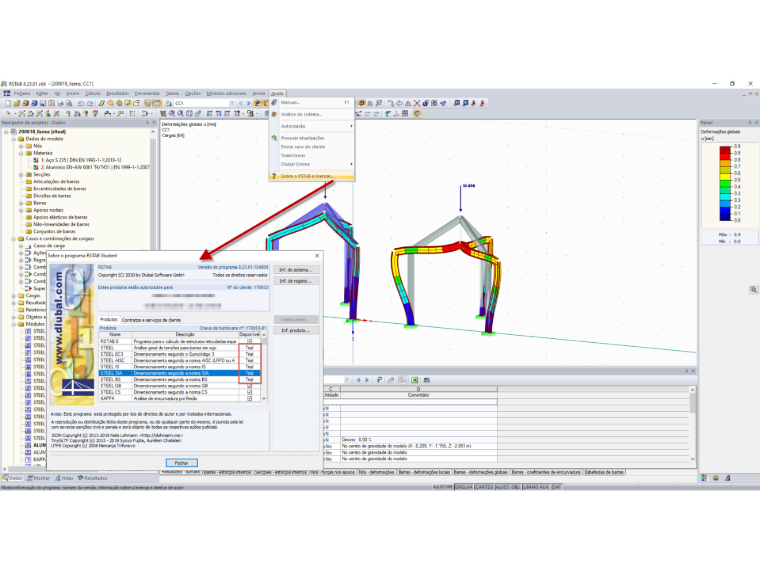
Task: Click the Procurar atualizações icon in the menu
Action: point(274,138)
